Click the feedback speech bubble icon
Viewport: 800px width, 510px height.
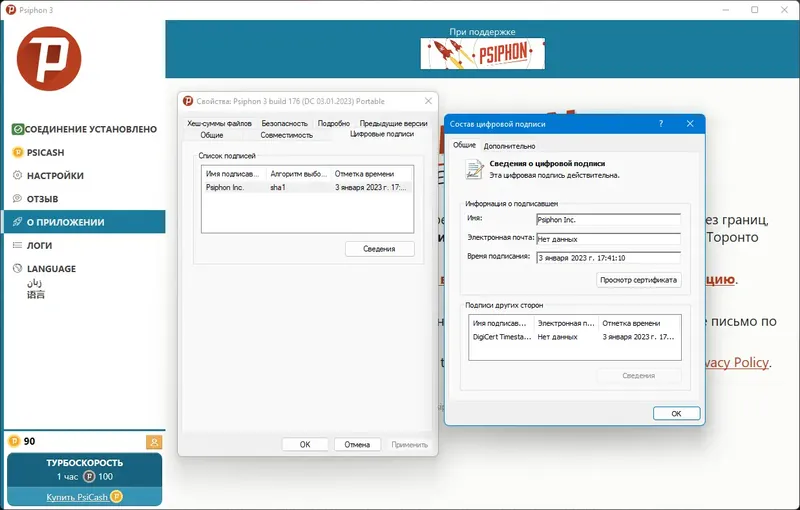(x=17, y=198)
